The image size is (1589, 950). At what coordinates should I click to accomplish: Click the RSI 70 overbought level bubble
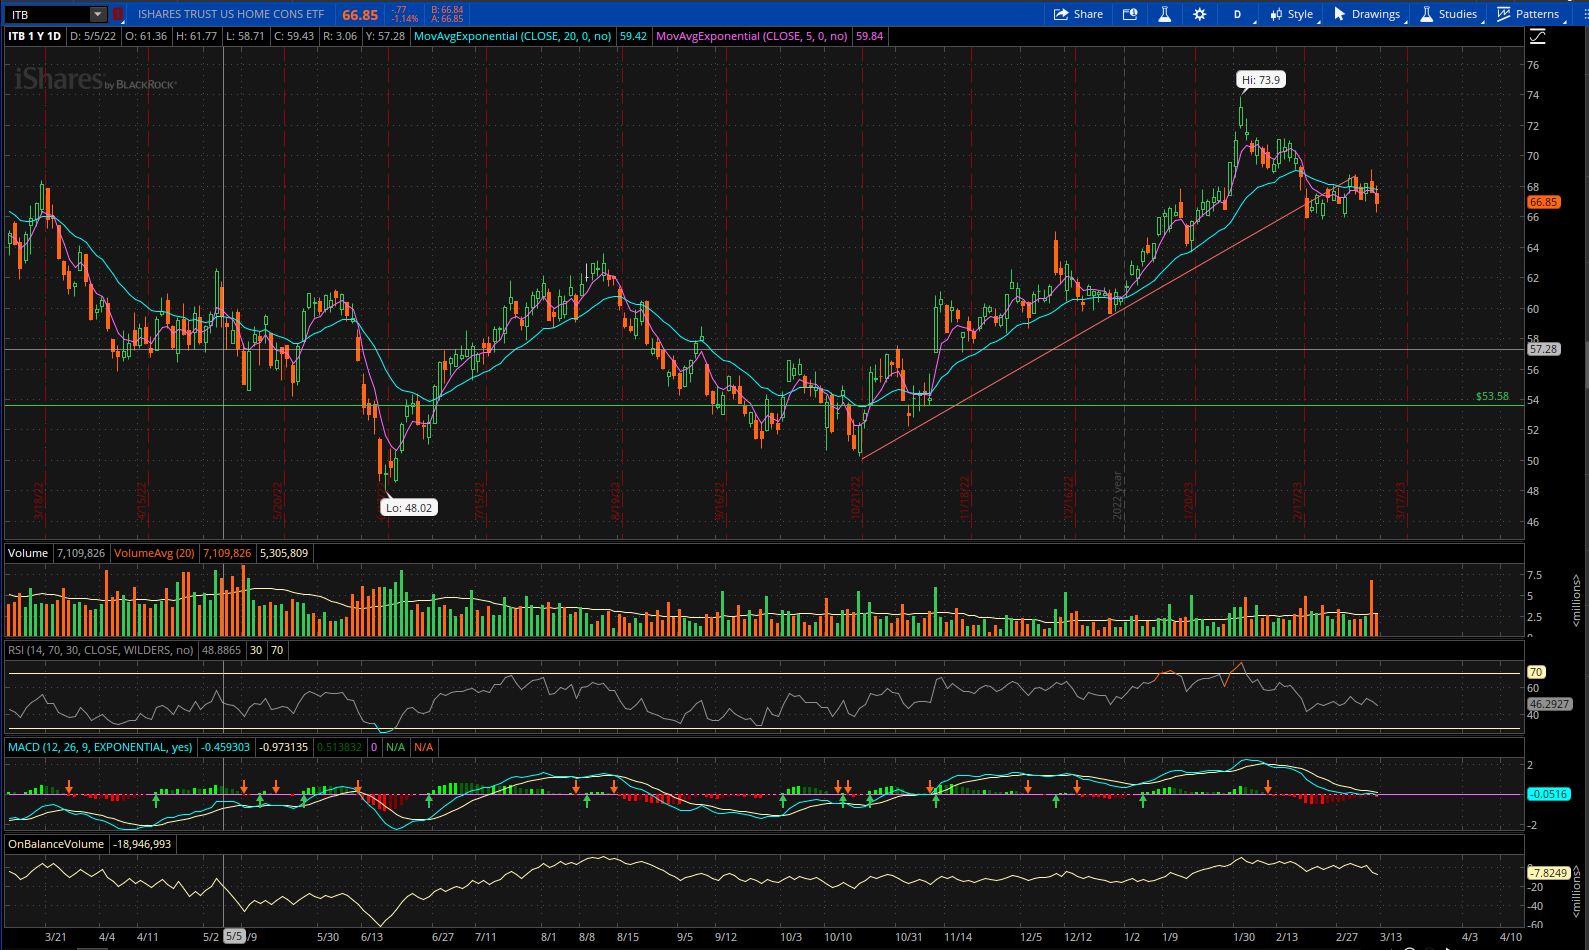(1536, 672)
